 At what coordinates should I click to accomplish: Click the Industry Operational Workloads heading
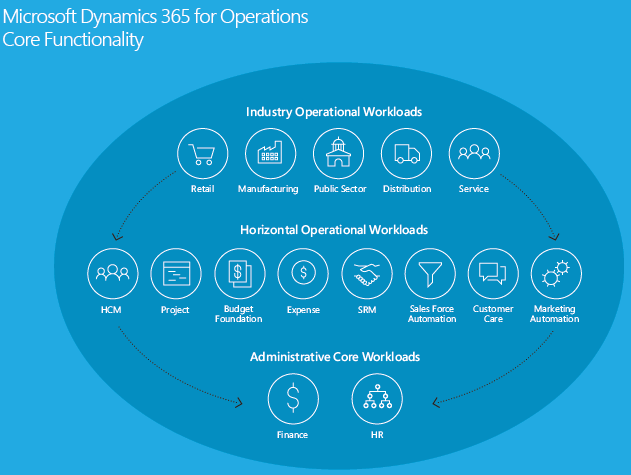coord(334,112)
